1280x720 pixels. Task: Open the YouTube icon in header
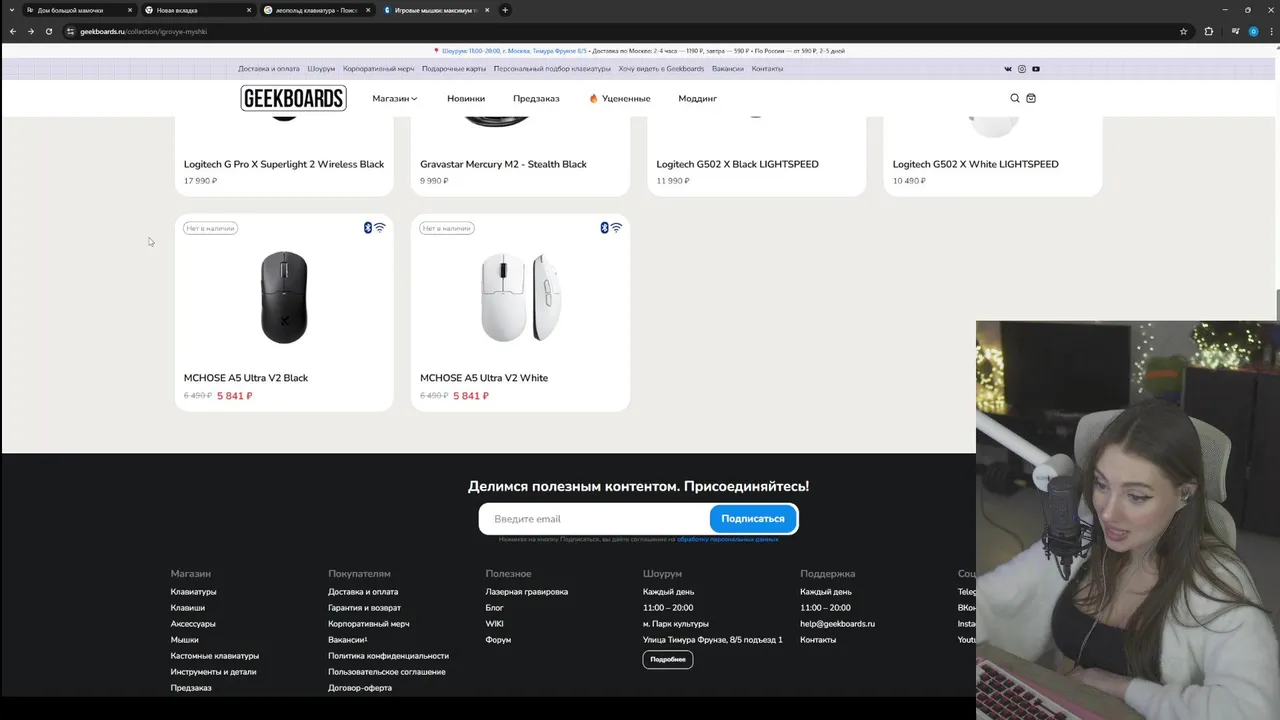(x=1035, y=69)
